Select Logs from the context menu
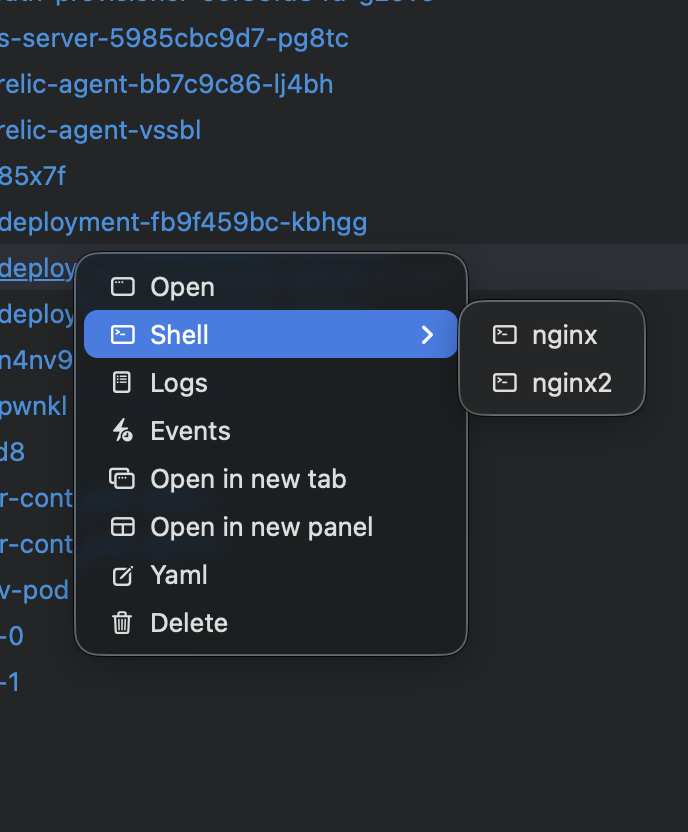Image resolution: width=688 pixels, height=832 pixels. point(178,382)
